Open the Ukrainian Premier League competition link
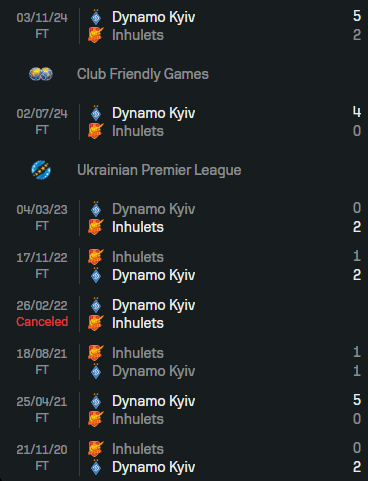Image resolution: width=368 pixels, height=481 pixels. (159, 170)
